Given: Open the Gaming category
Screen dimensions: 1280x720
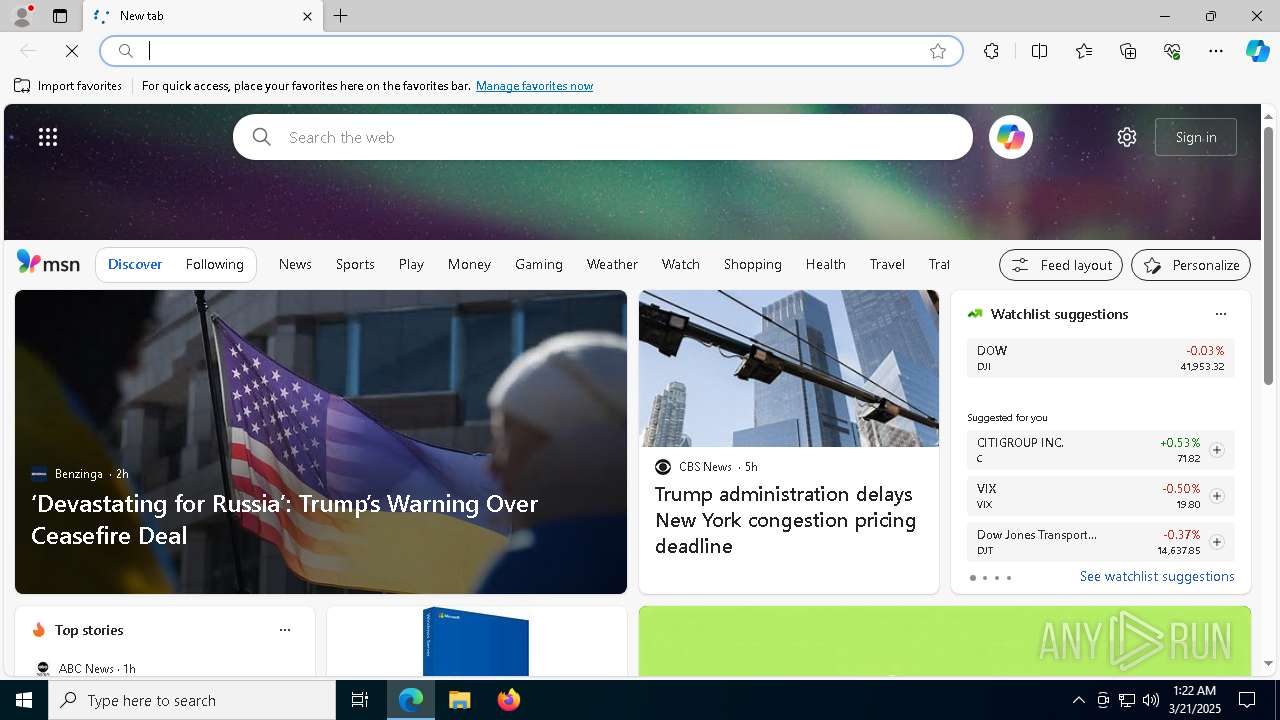Looking at the screenshot, I should coord(539,264).
